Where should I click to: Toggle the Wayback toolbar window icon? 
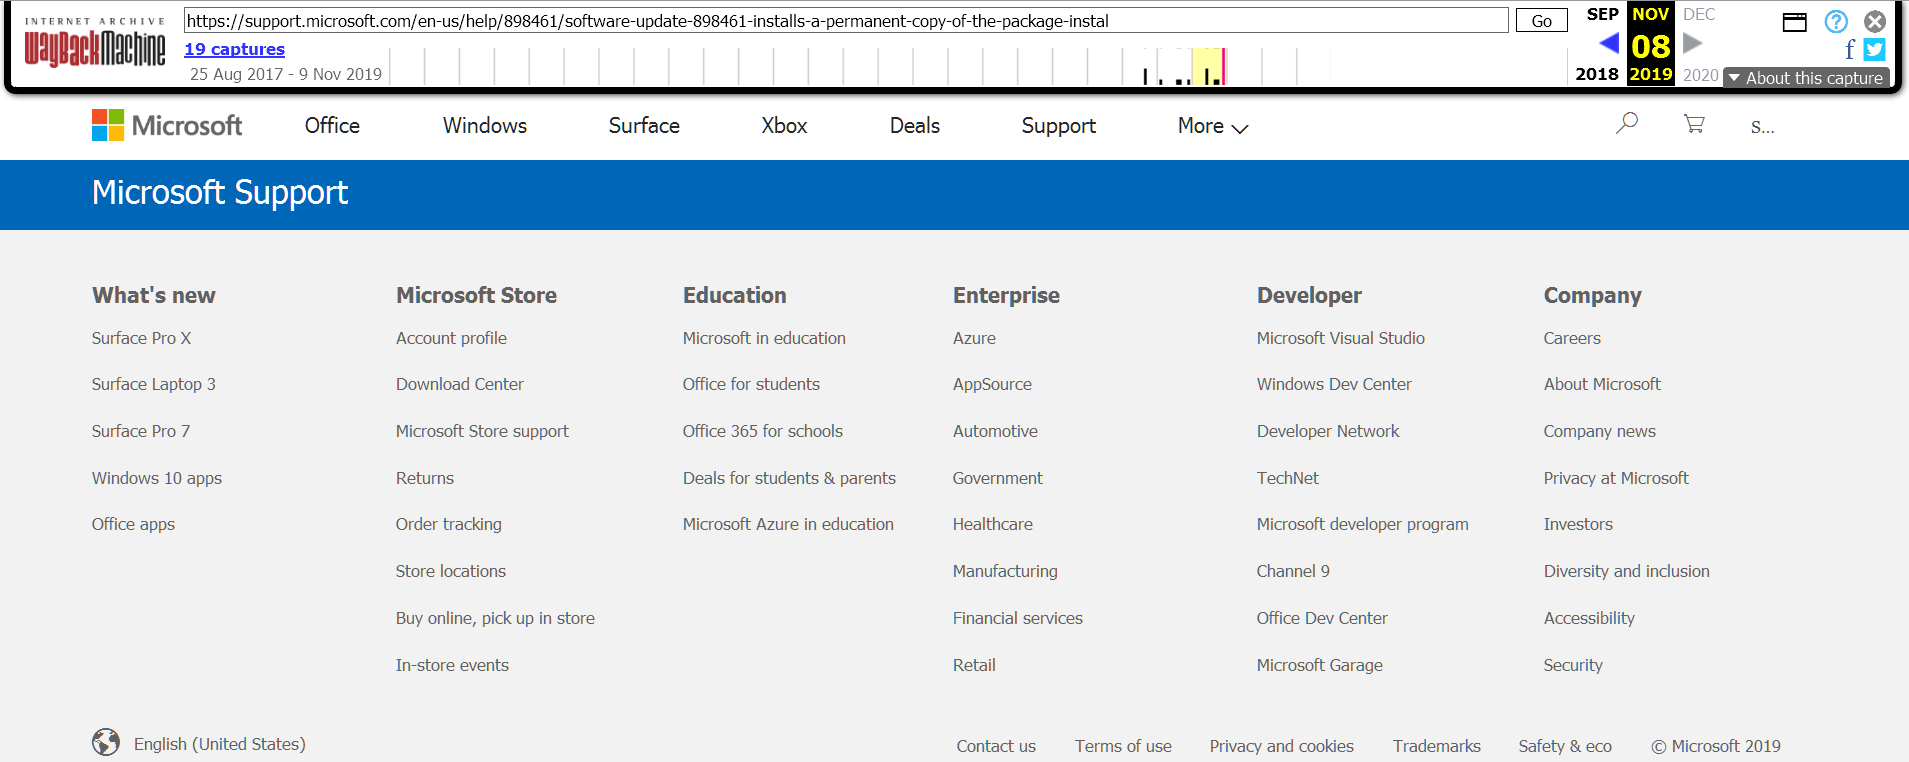[x=1795, y=22]
